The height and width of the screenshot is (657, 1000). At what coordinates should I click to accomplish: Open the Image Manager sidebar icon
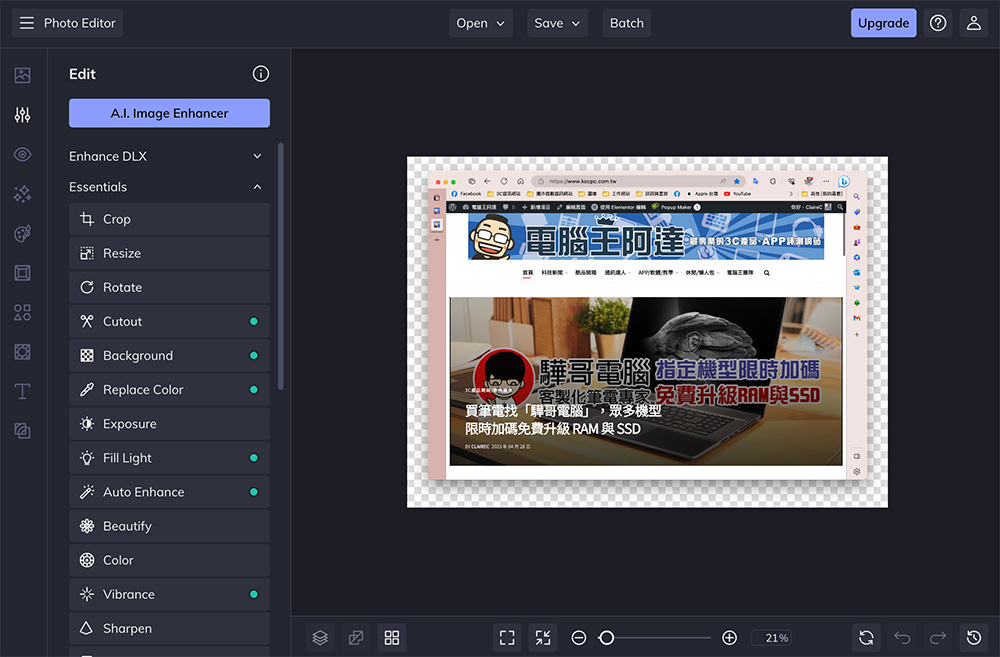(22, 75)
